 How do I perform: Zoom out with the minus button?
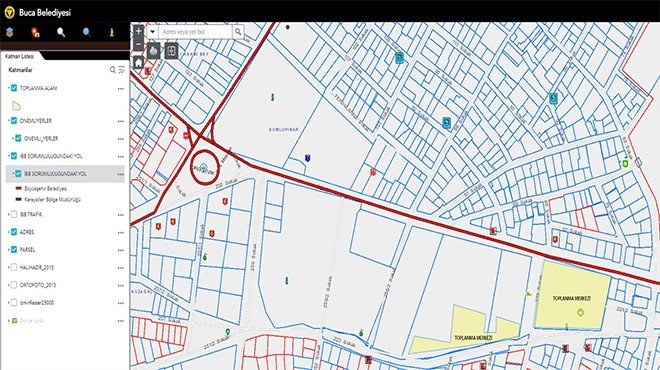(x=138, y=44)
